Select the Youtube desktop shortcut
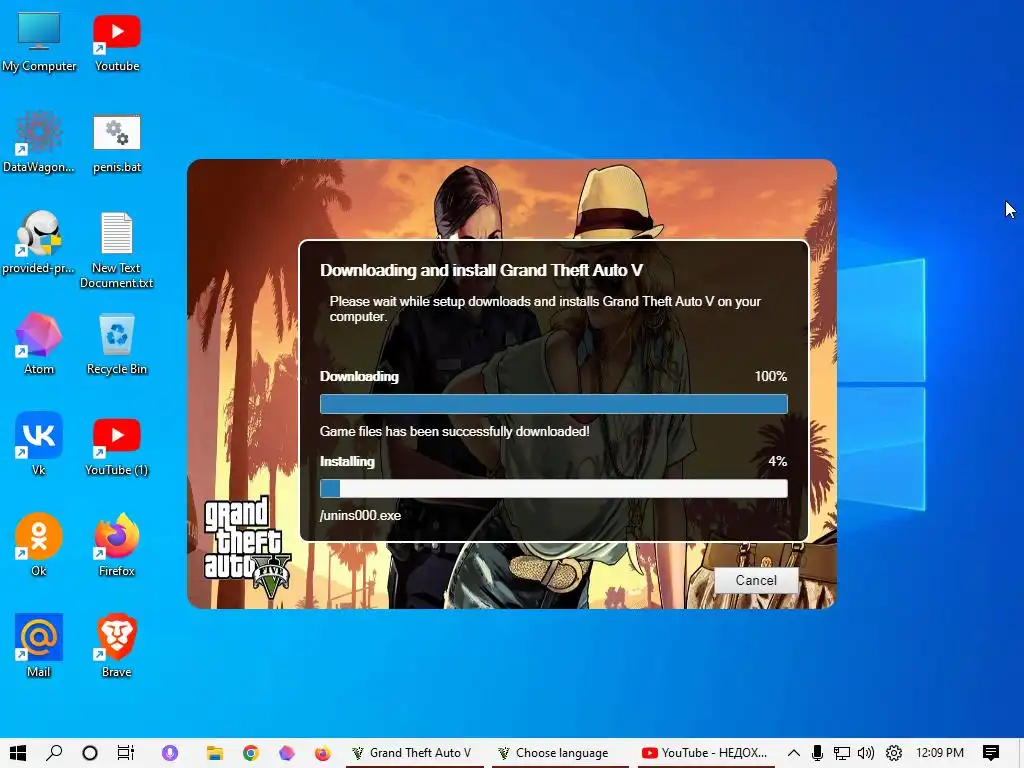This screenshot has width=1024, height=768. click(x=117, y=42)
